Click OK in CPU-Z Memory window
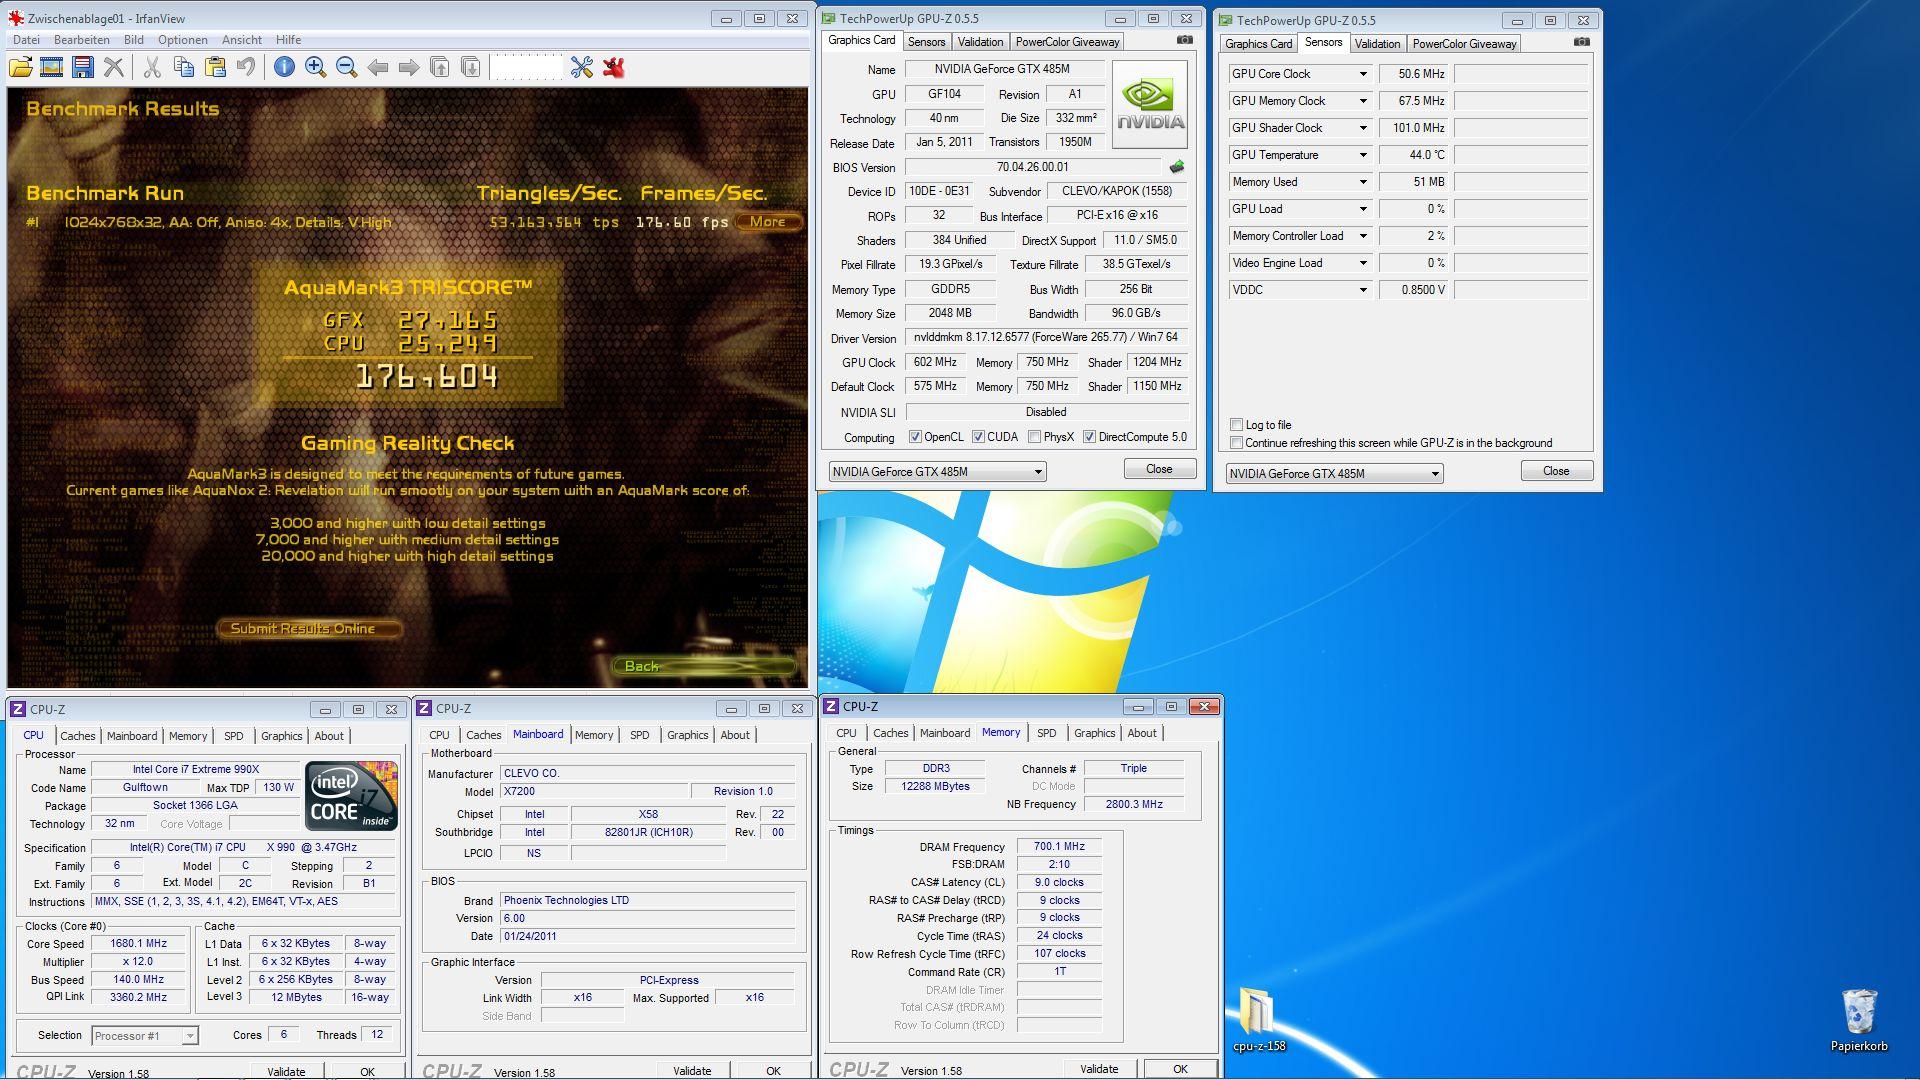1920x1080 pixels. (1180, 1069)
